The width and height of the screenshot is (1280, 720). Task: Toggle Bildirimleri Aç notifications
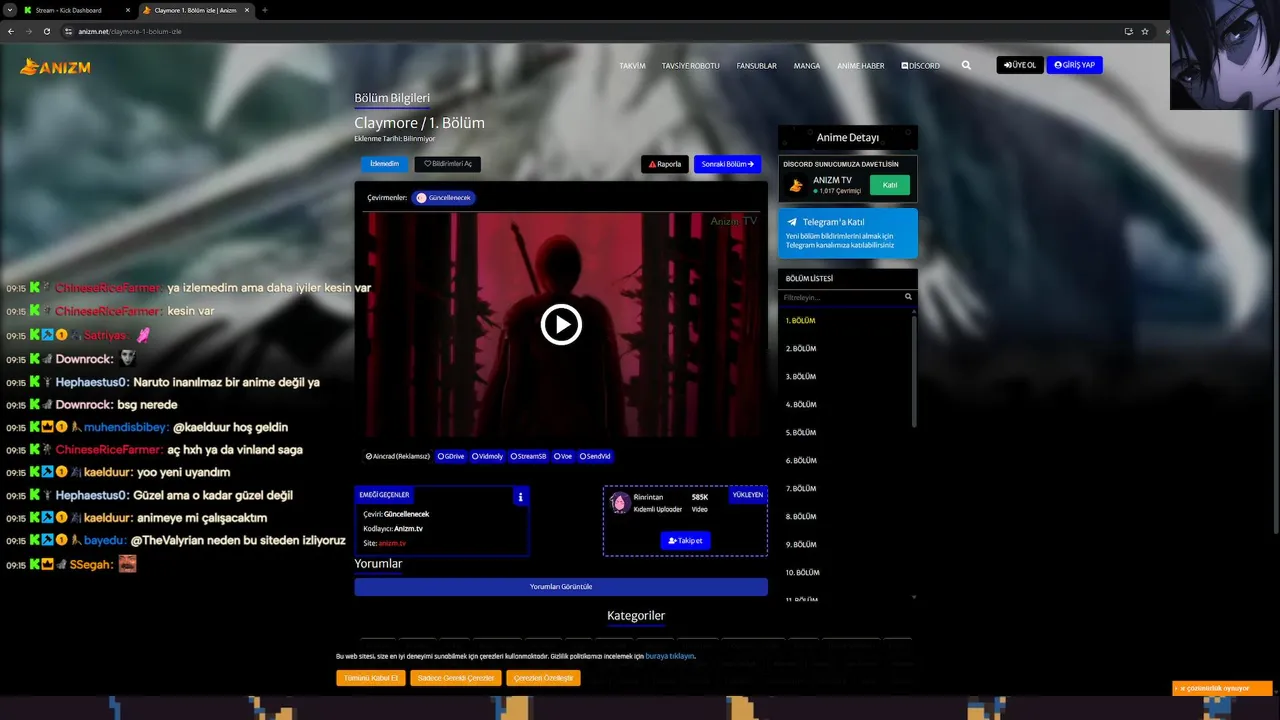448,164
